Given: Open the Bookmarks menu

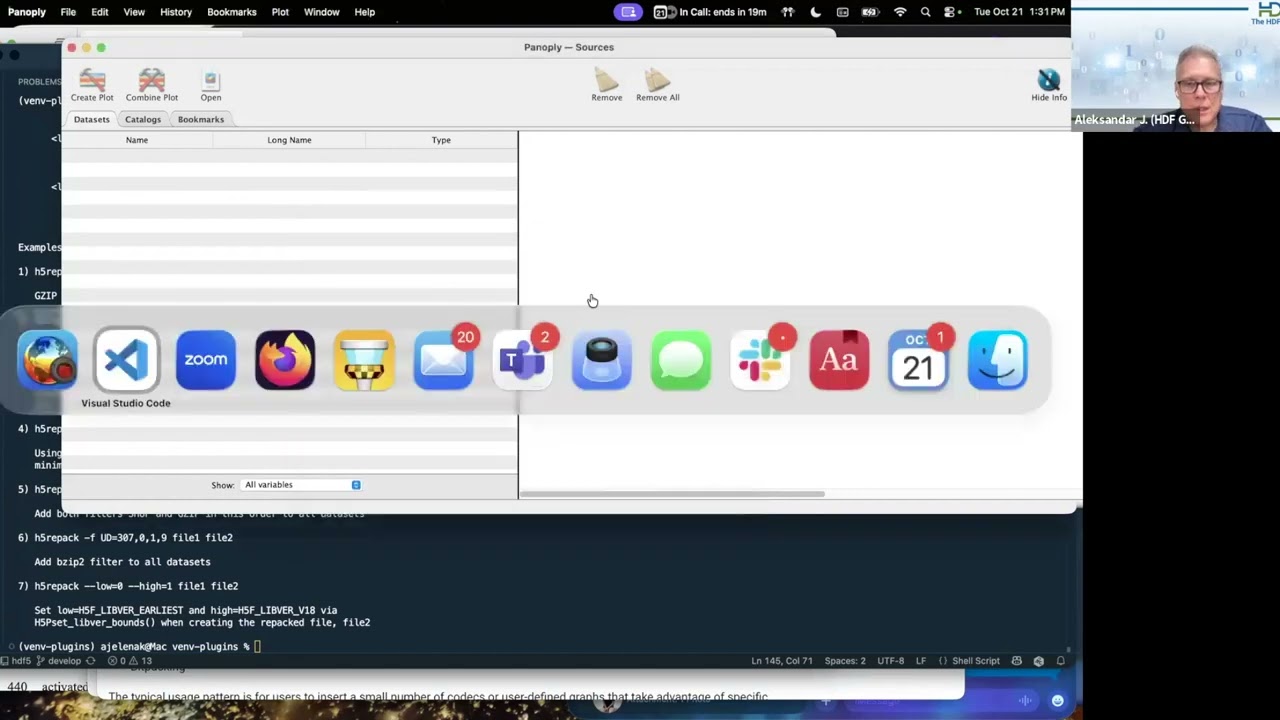Looking at the screenshot, I should tap(232, 12).
